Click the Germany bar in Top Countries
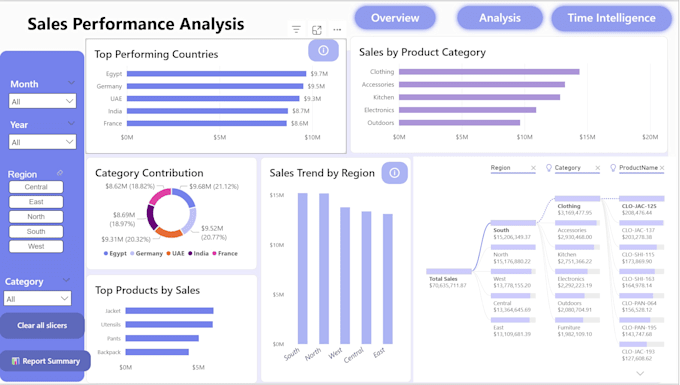680x385 pixels. 215,86
